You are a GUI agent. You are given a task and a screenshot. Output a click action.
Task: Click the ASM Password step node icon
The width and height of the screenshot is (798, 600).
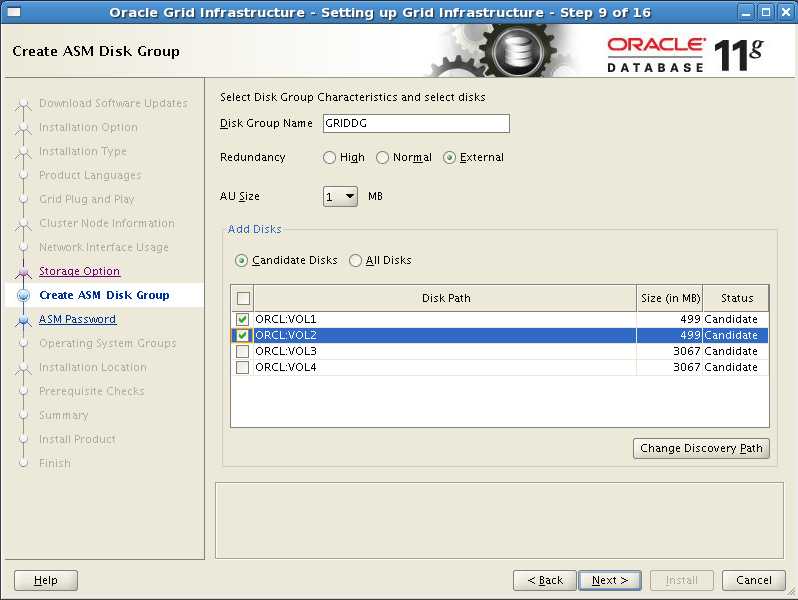coord(23,320)
